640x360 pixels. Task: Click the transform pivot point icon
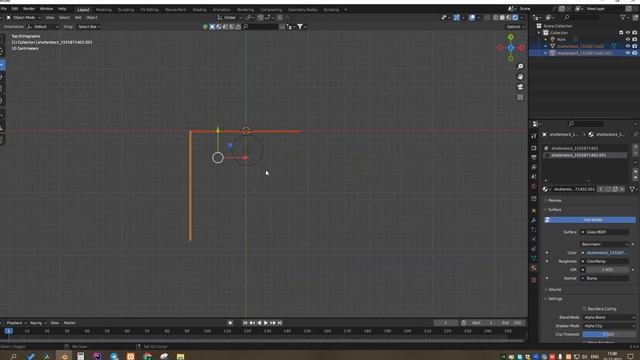pos(249,18)
